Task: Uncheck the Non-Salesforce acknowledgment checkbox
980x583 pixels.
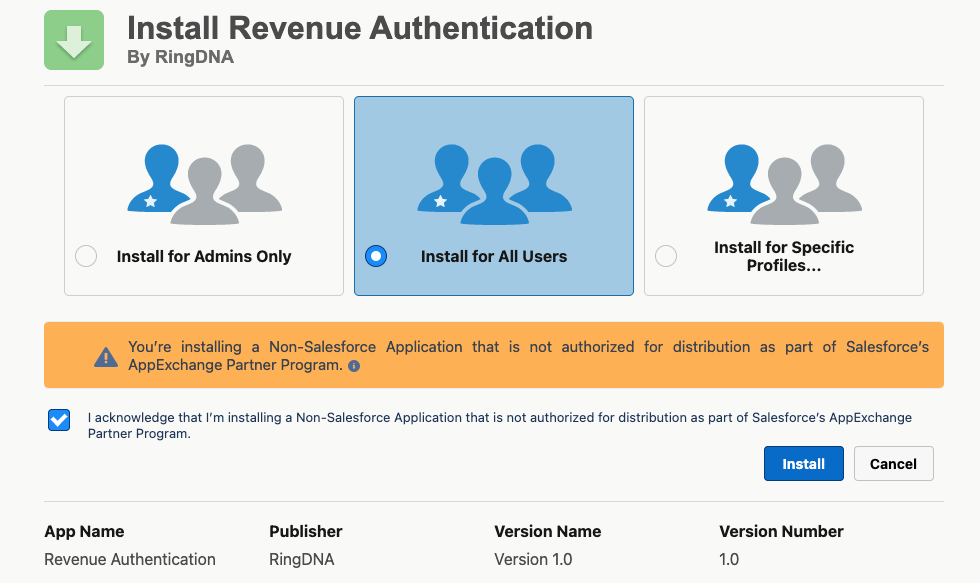Action: coord(59,420)
